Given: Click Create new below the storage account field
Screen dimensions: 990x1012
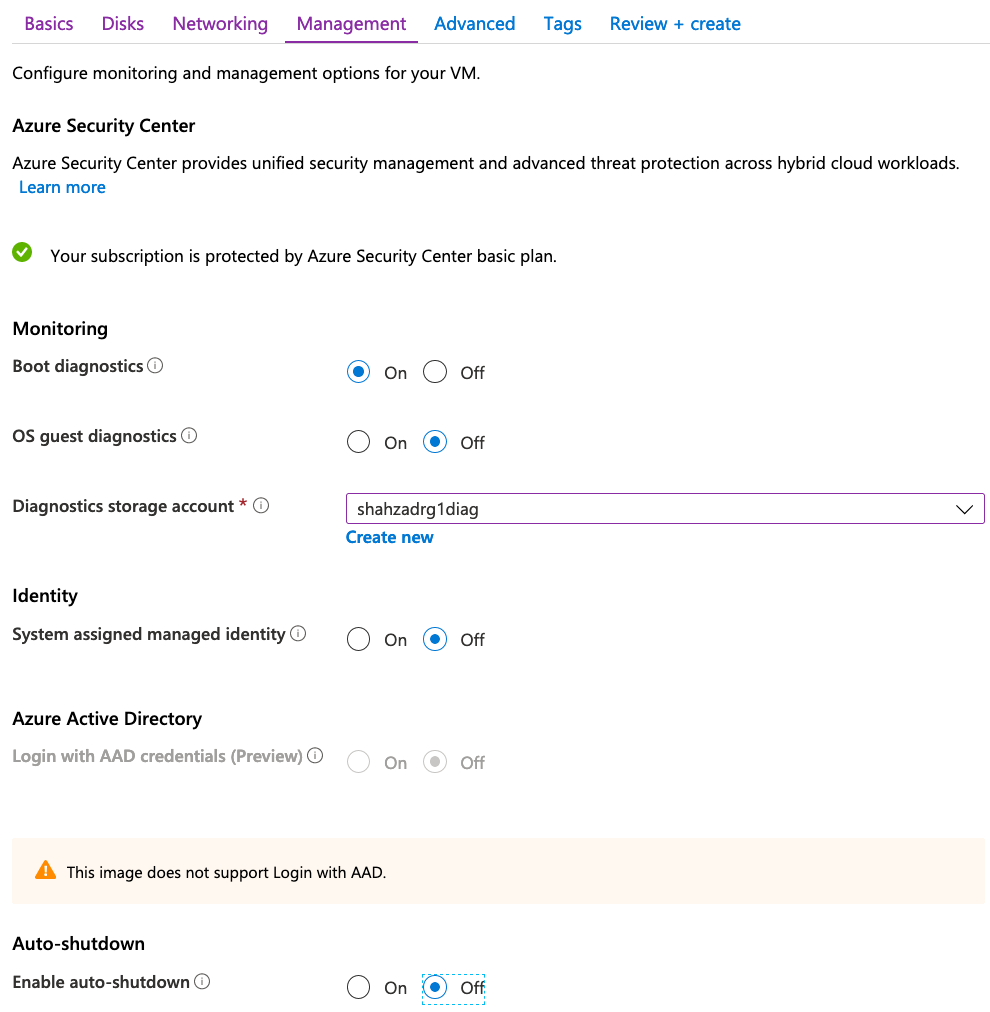Looking at the screenshot, I should (x=389, y=537).
